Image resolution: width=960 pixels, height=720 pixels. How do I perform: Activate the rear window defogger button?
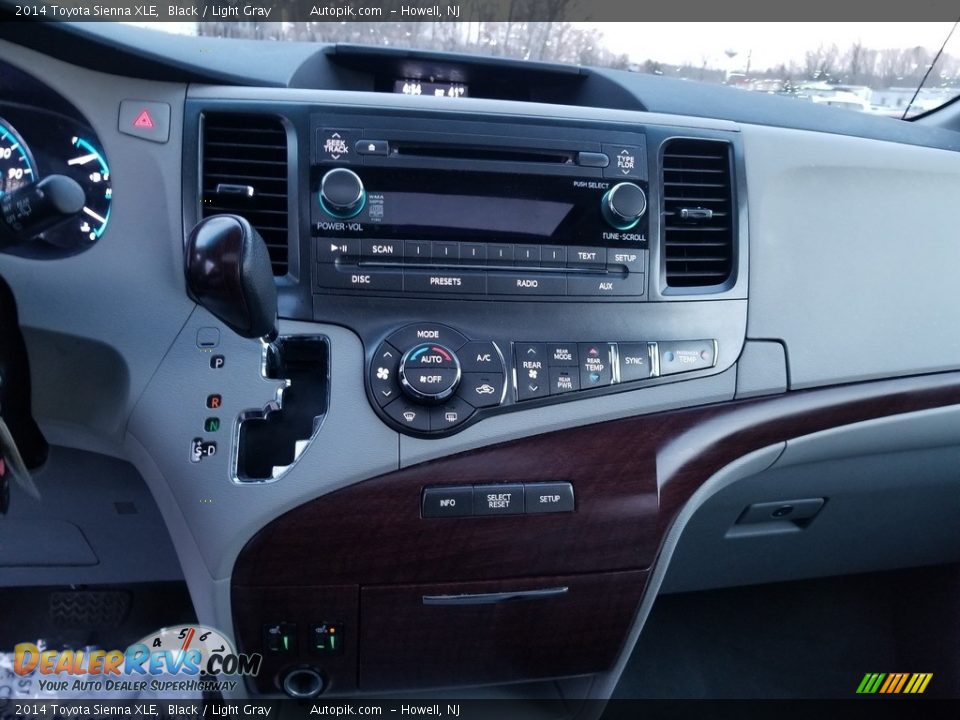[450, 417]
